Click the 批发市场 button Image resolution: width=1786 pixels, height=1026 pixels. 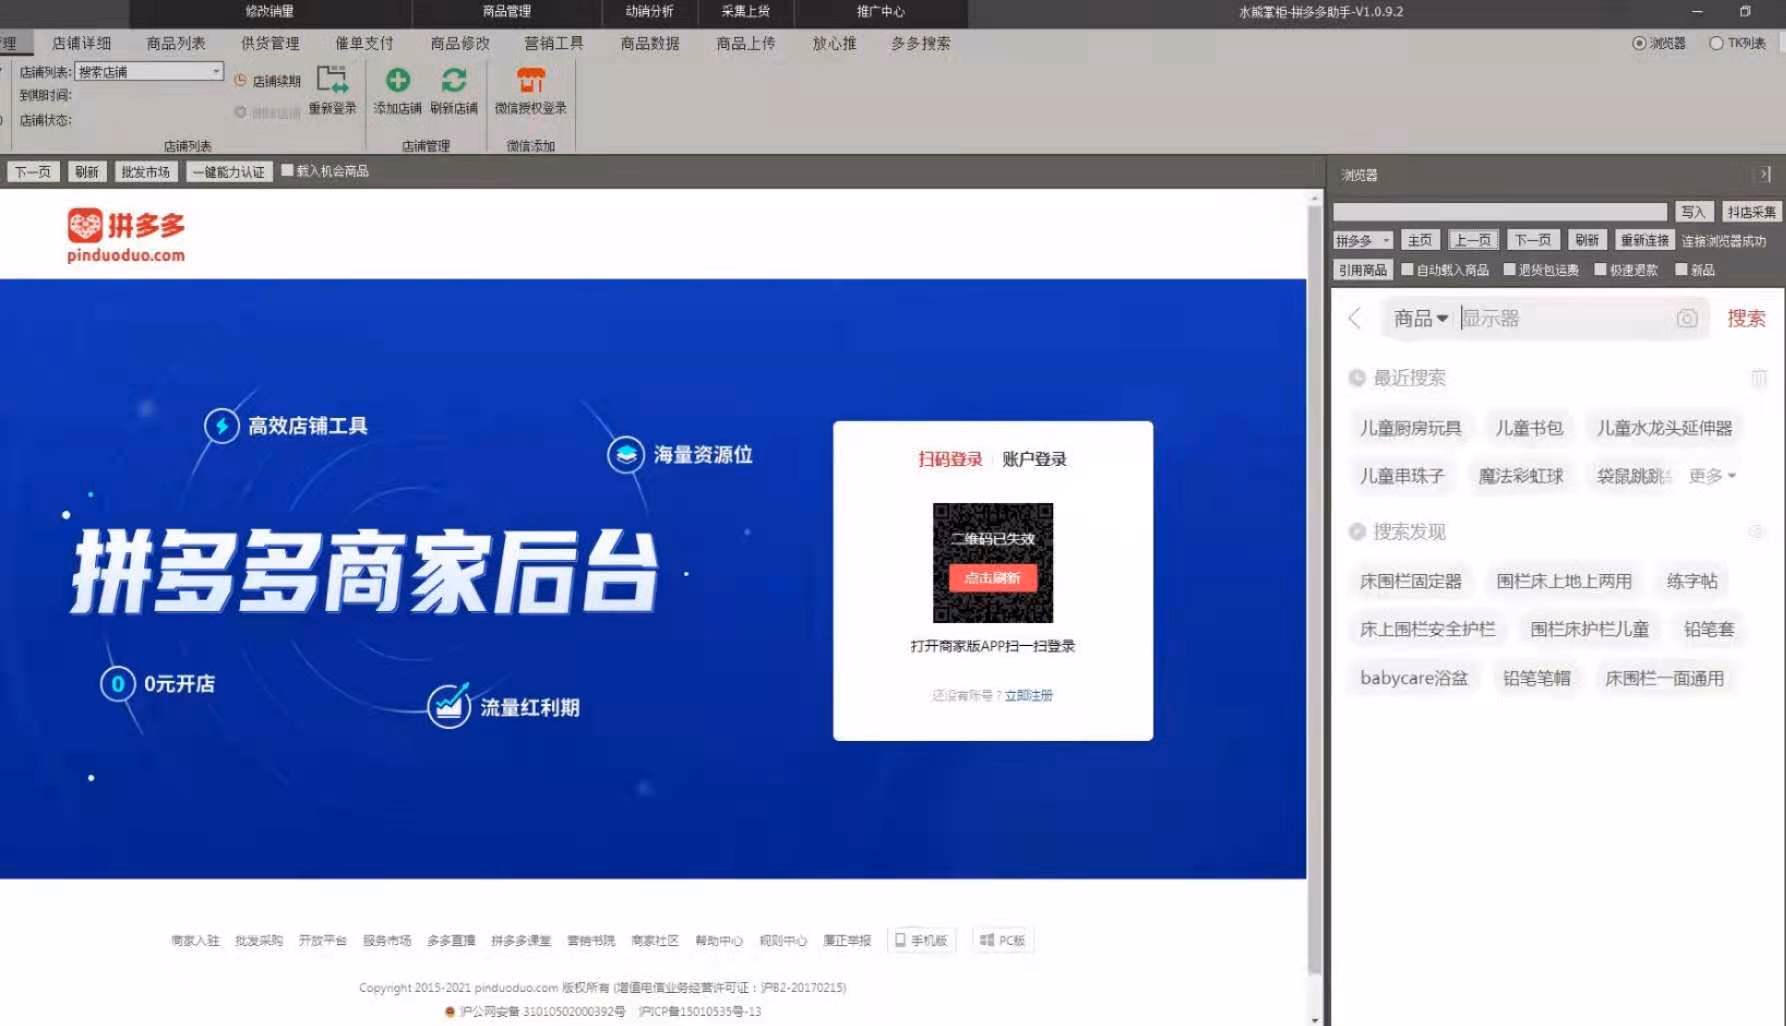[x=146, y=172]
